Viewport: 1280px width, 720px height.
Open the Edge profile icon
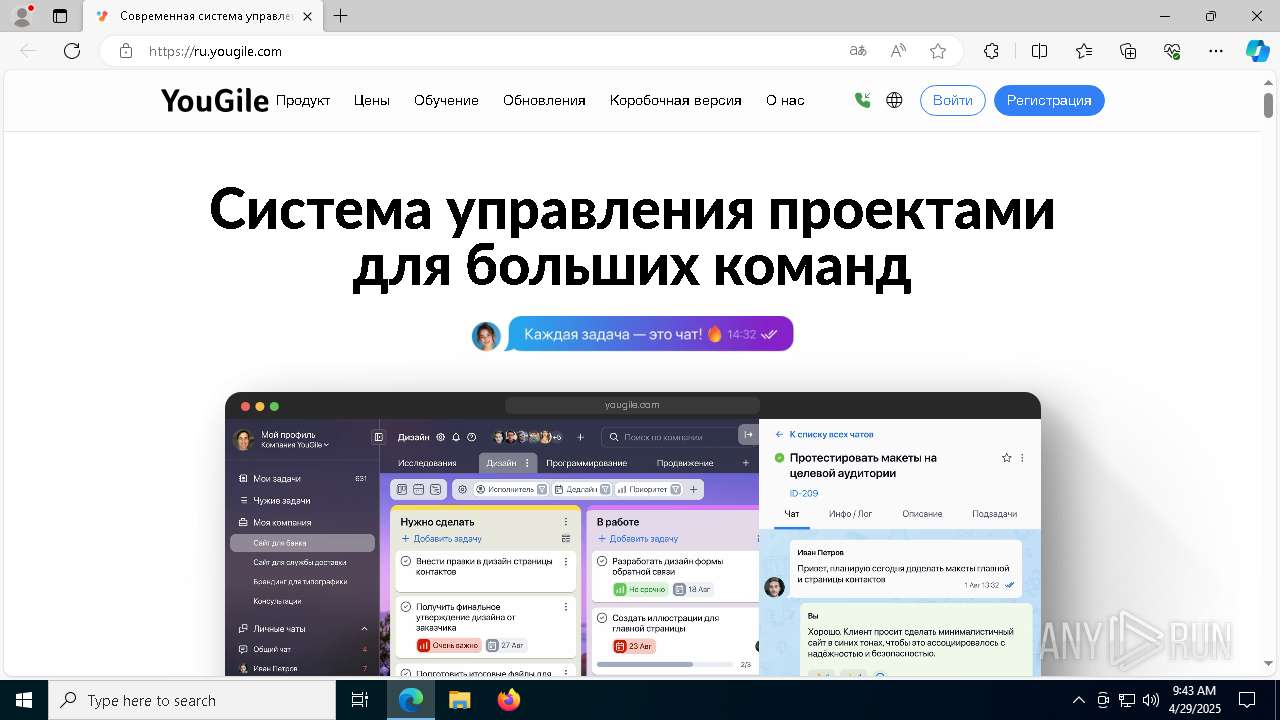click(22, 16)
